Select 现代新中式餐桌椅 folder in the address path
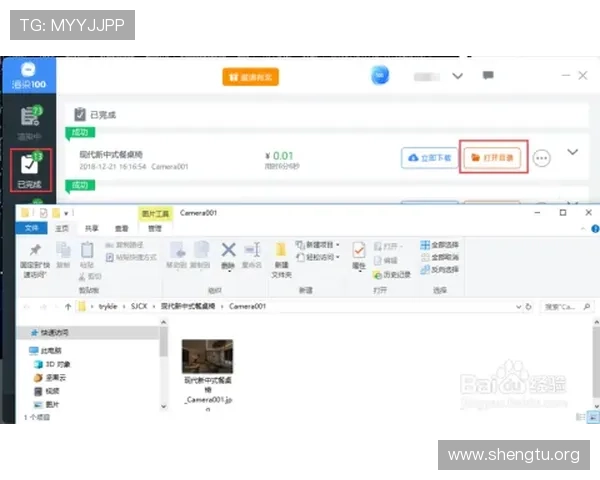 [188, 306]
